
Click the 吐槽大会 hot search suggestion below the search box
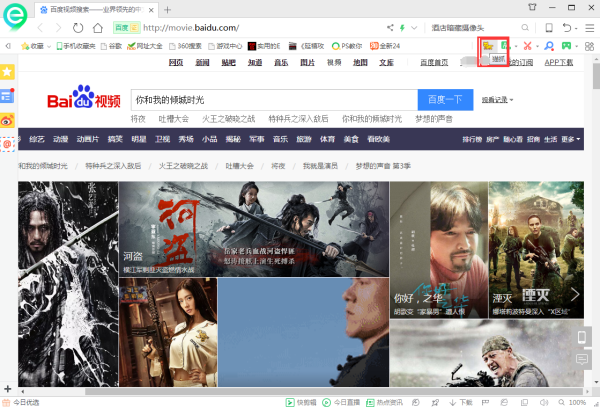[x=174, y=119]
